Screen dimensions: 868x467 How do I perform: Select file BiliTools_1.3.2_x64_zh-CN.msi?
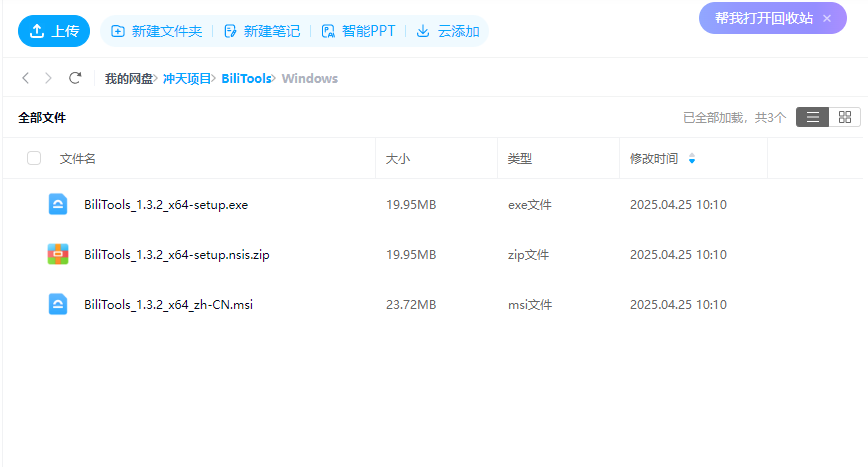coord(168,304)
